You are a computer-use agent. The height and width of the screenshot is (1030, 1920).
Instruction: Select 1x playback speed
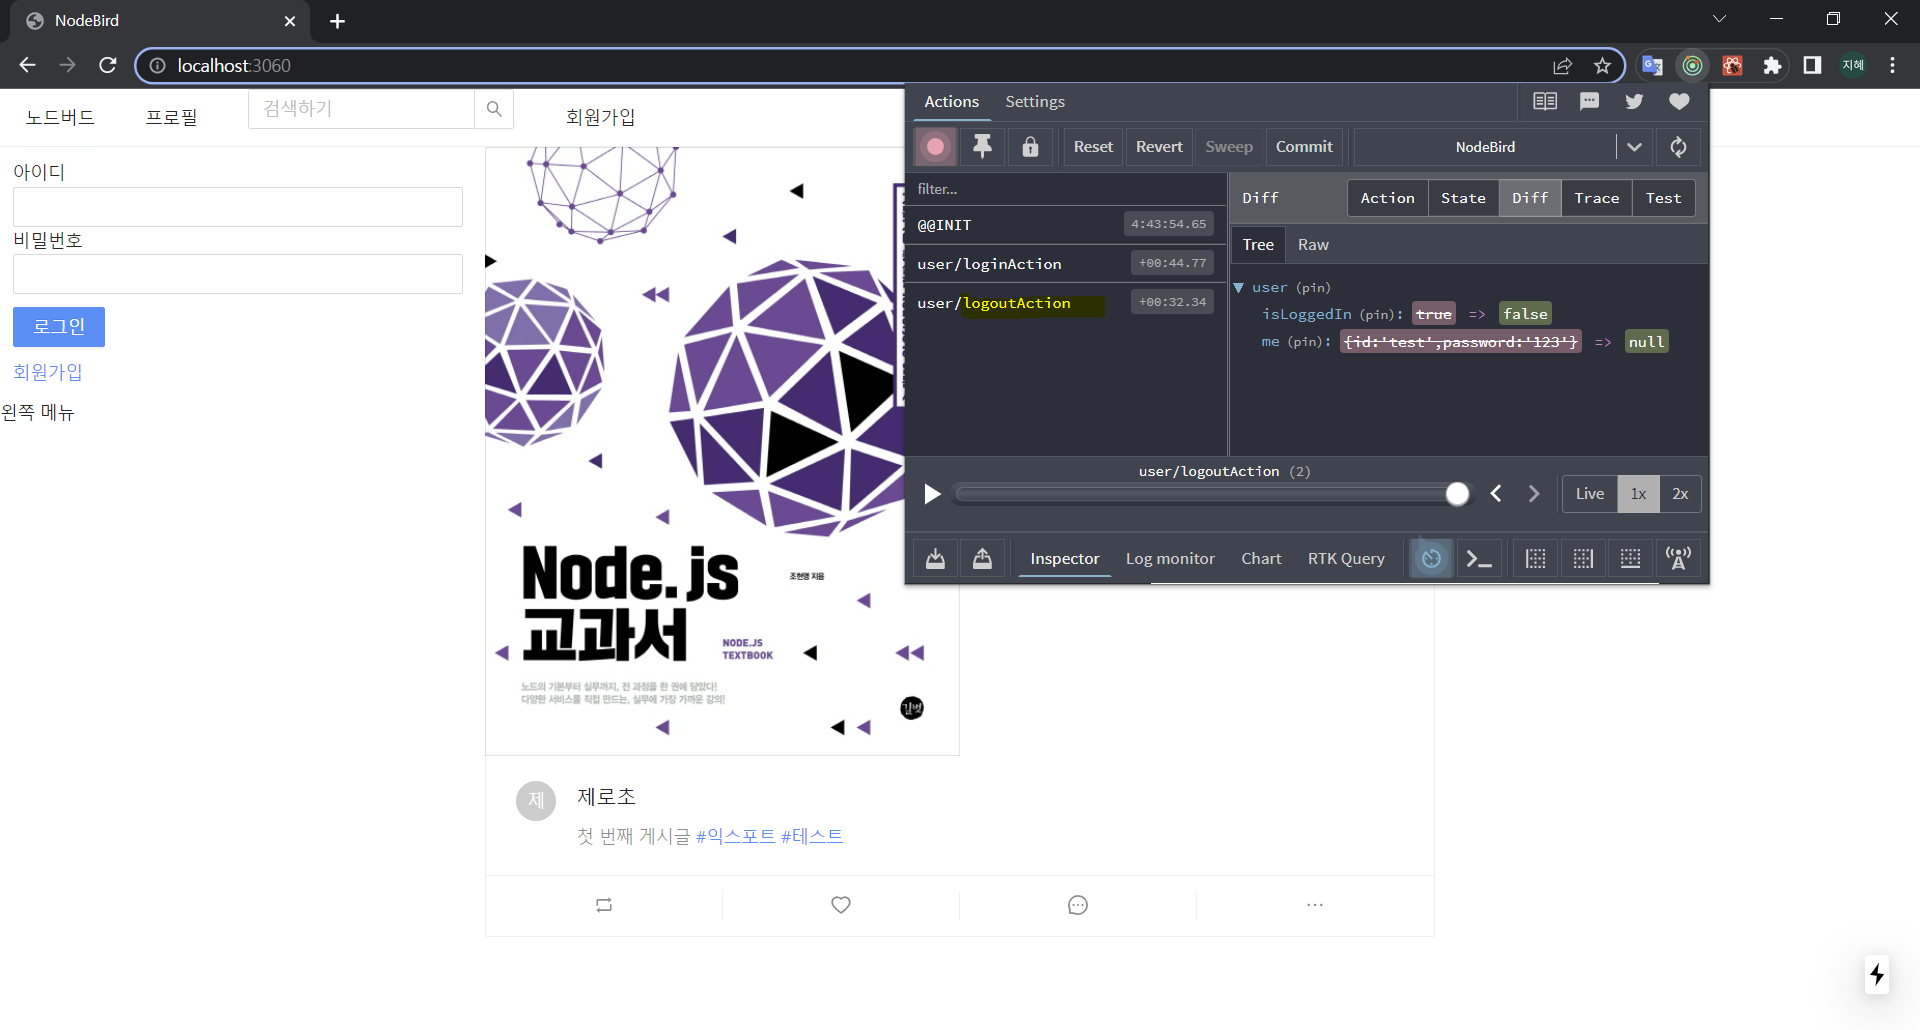(1638, 494)
